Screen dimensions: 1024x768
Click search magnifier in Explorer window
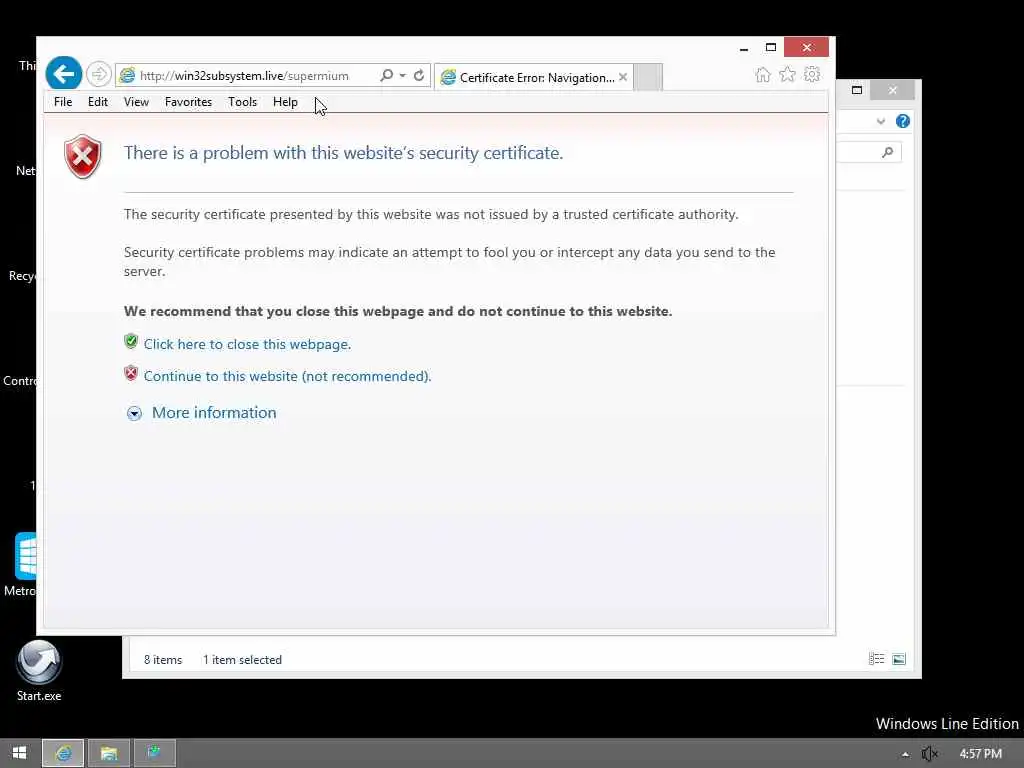pos(887,153)
